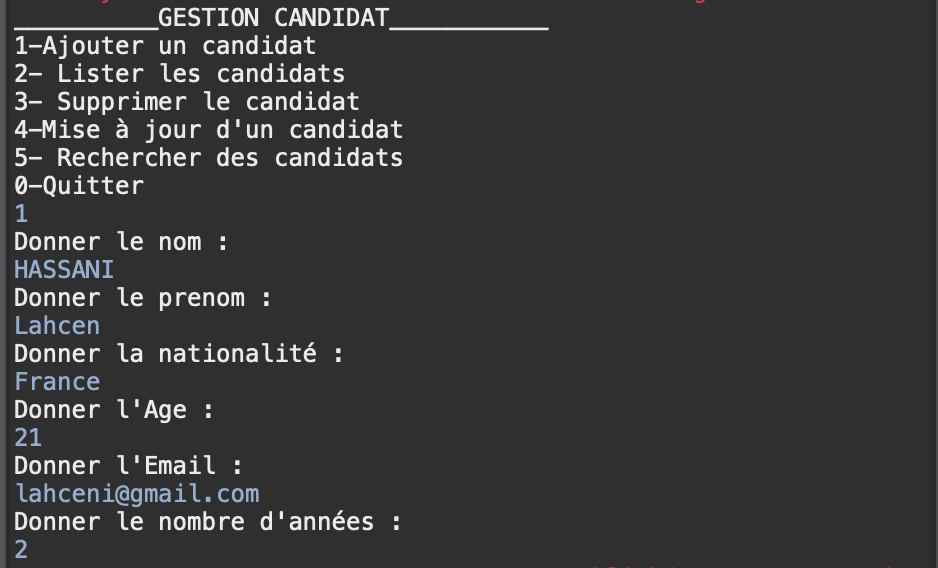Image resolution: width=938 pixels, height=568 pixels.
Task: Click the "Donner la nationalité :" prompt
Action: pos(179,354)
